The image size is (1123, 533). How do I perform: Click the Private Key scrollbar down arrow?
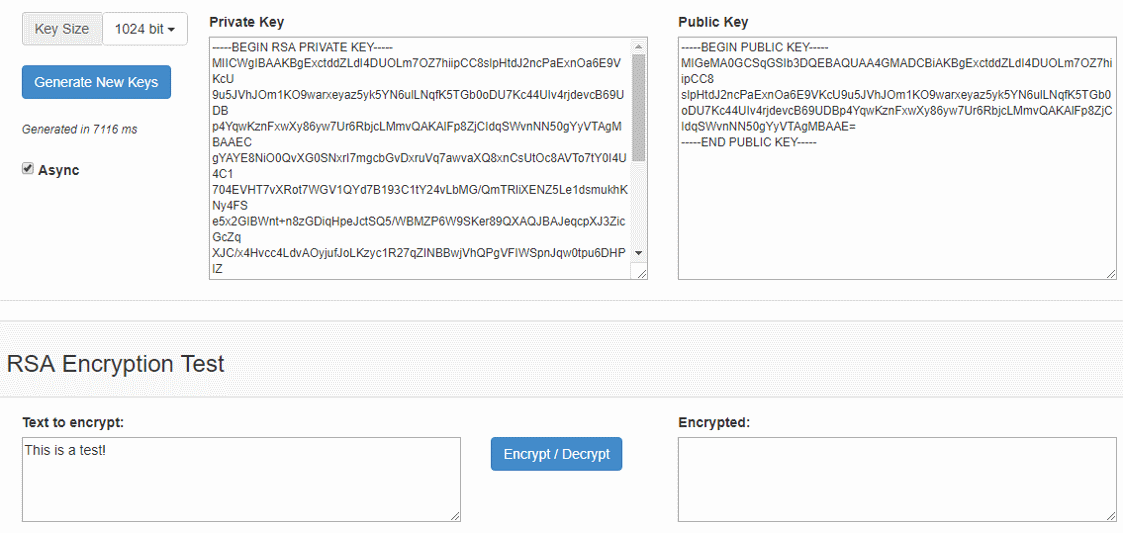639,253
